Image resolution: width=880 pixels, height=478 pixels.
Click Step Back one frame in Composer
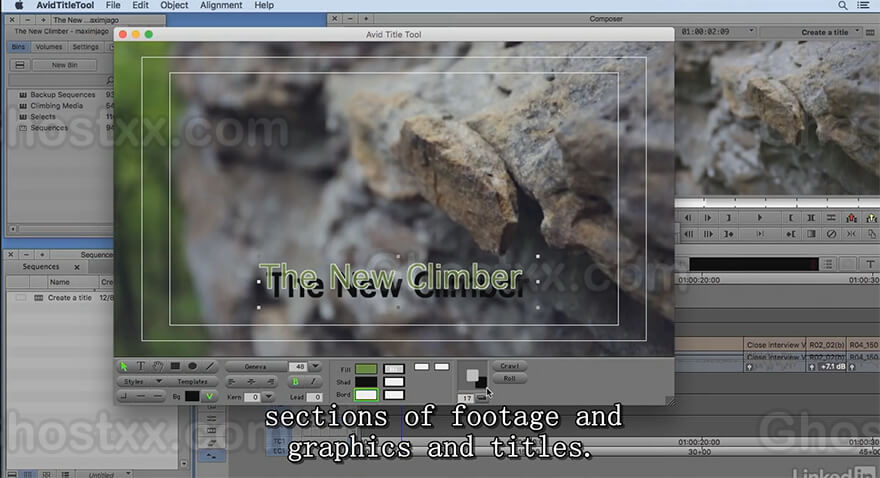[688, 218]
